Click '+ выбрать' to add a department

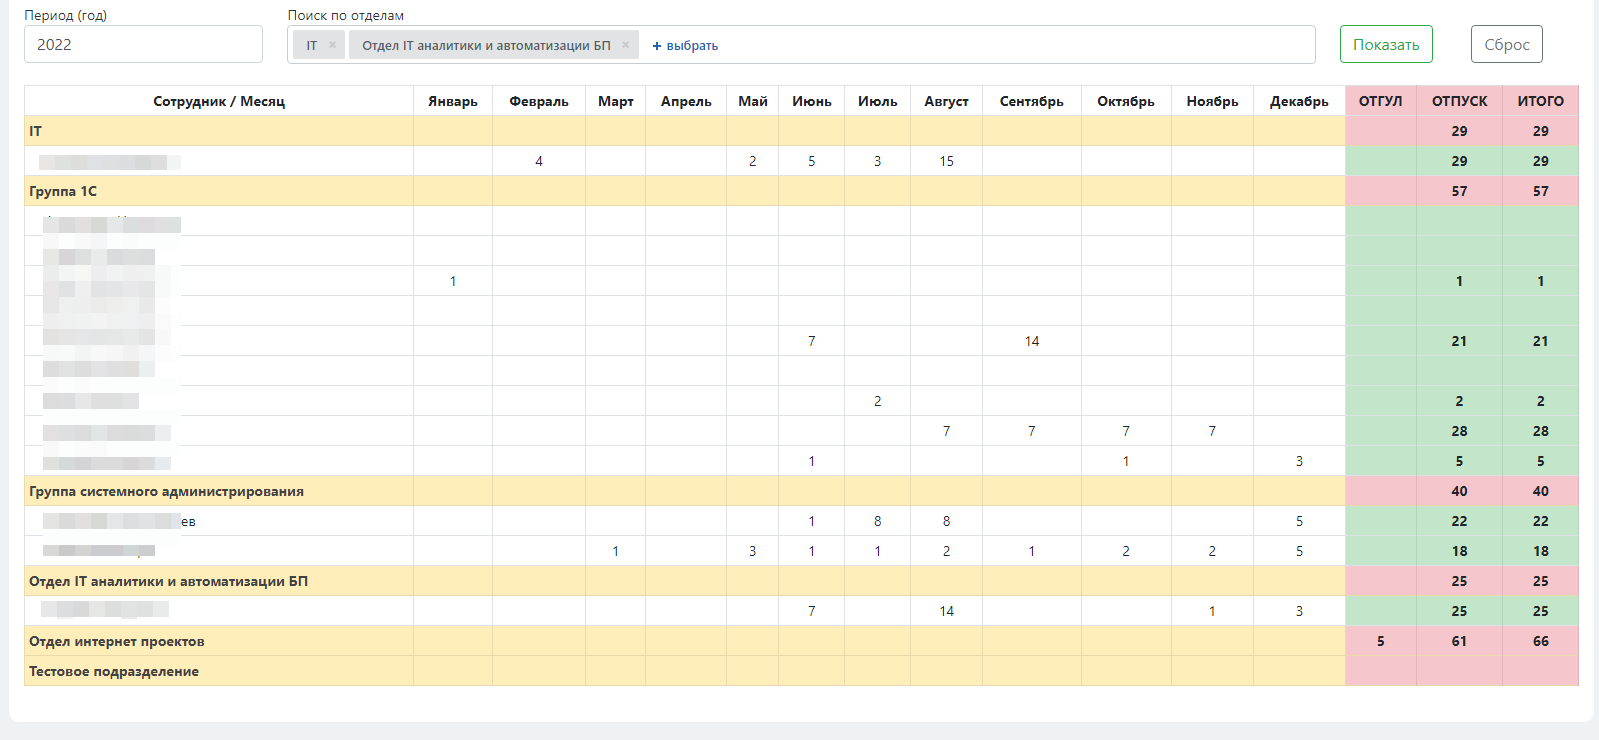pyautogui.click(x=685, y=46)
